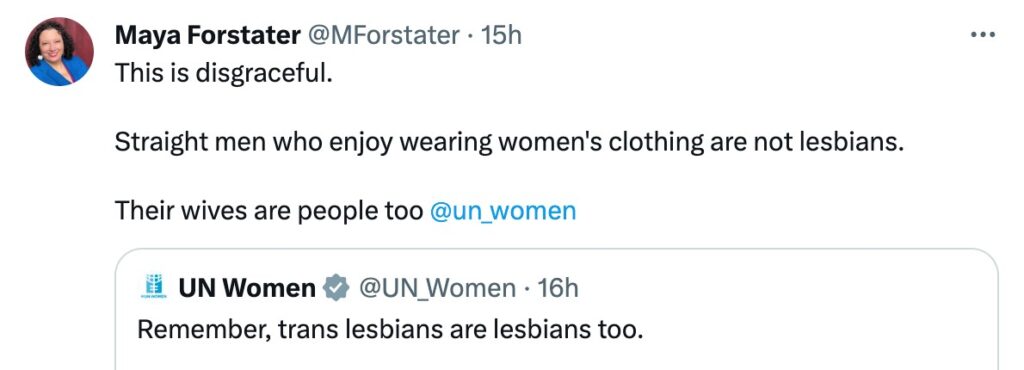This screenshot has height=370, width=1024.
Task: Click the text "Their wives are people too"
Action: point(269,211)
